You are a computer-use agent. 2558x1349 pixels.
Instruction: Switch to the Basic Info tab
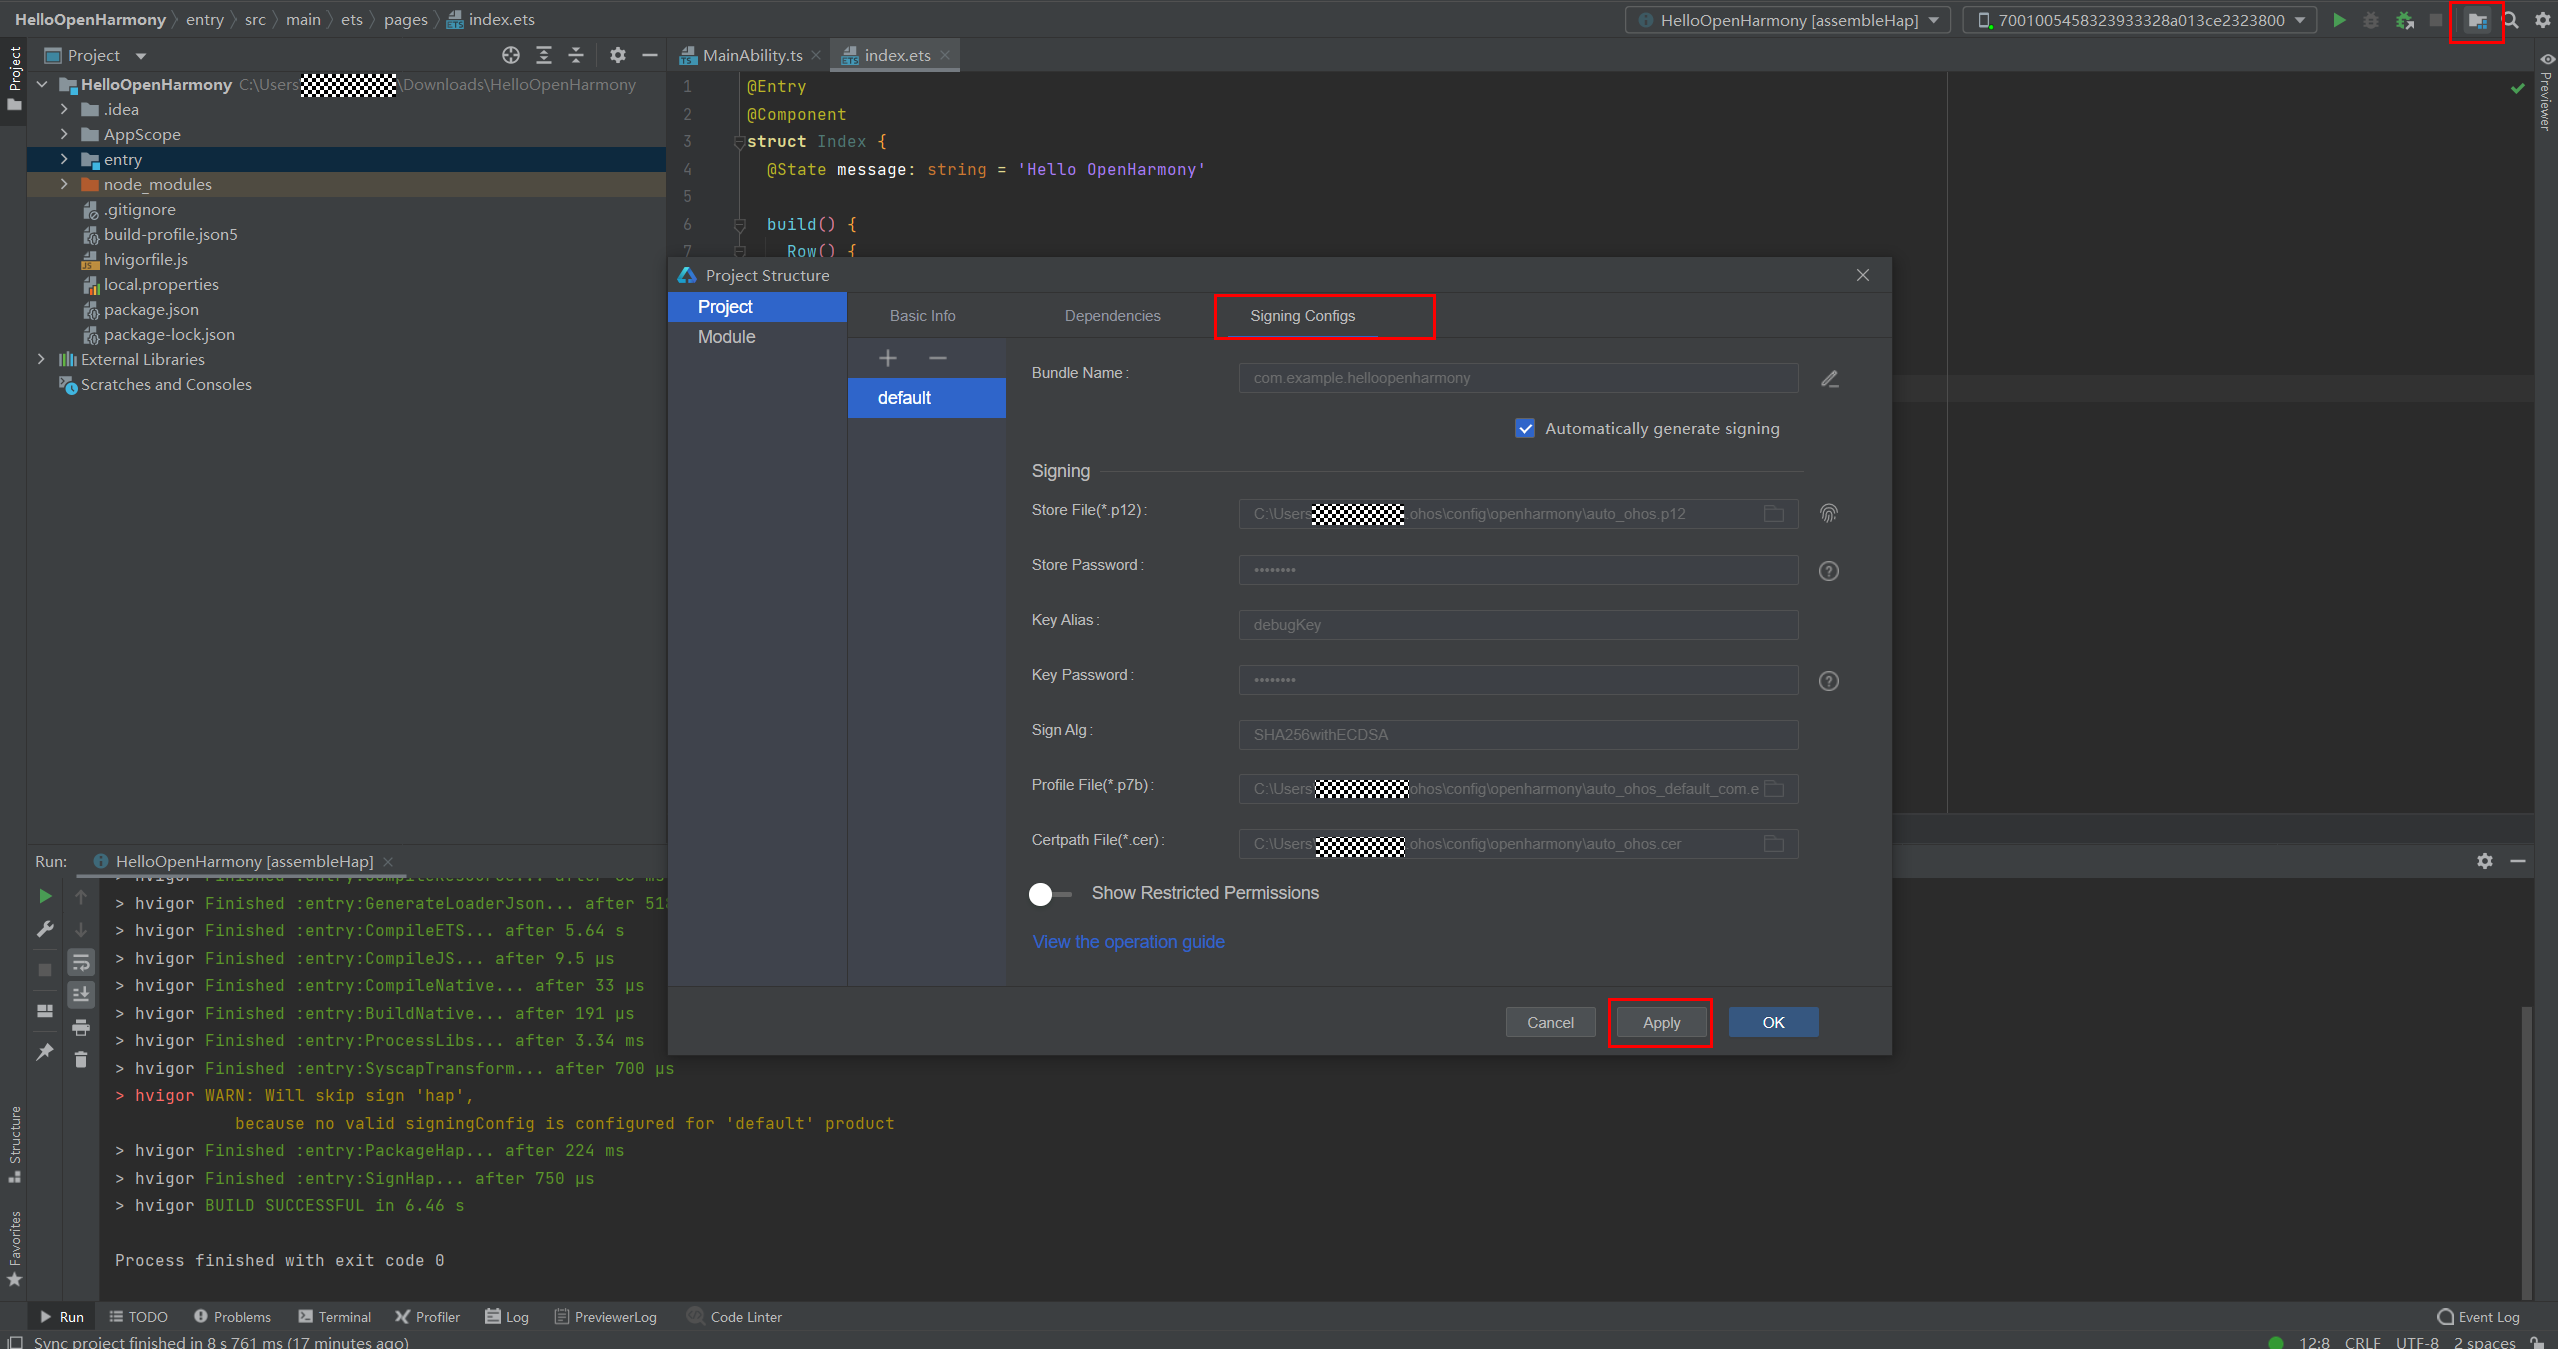(x=922, y=316)
